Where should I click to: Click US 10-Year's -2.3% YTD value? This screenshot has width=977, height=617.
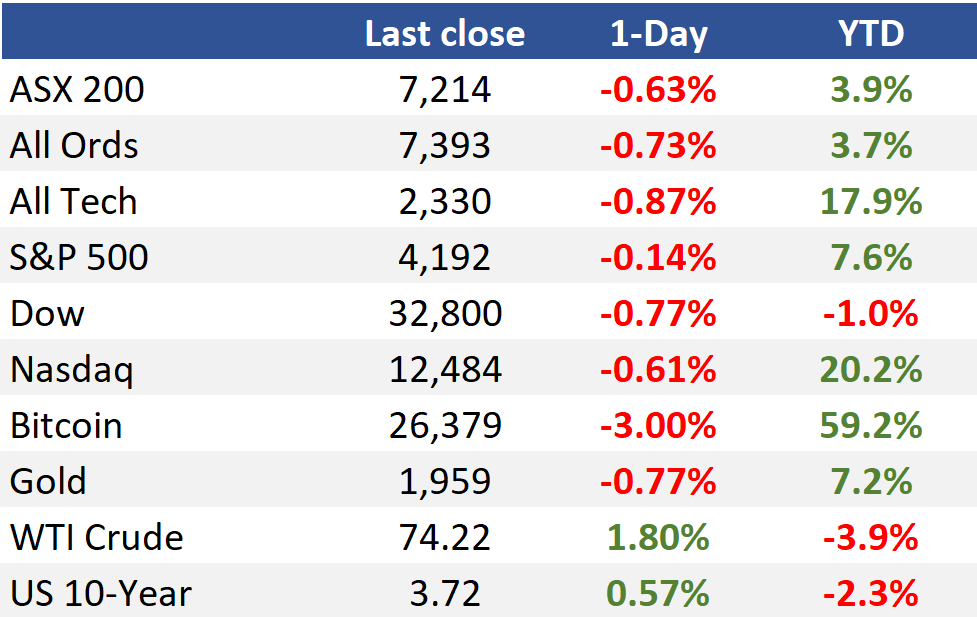pos(870,594)
